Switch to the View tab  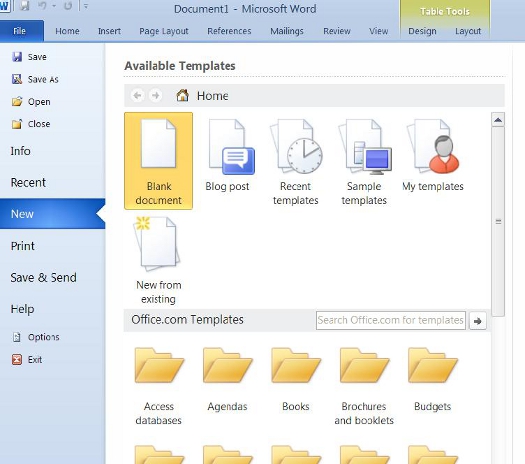[379, 31]
